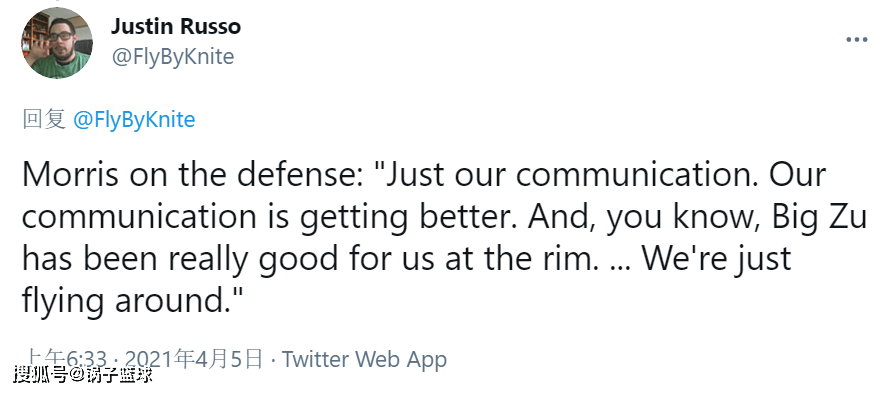The width and height of the screenshot is (890, 393).
Task: Click the 上午6:33 tweet timestamp
Action: click(67, 360)
